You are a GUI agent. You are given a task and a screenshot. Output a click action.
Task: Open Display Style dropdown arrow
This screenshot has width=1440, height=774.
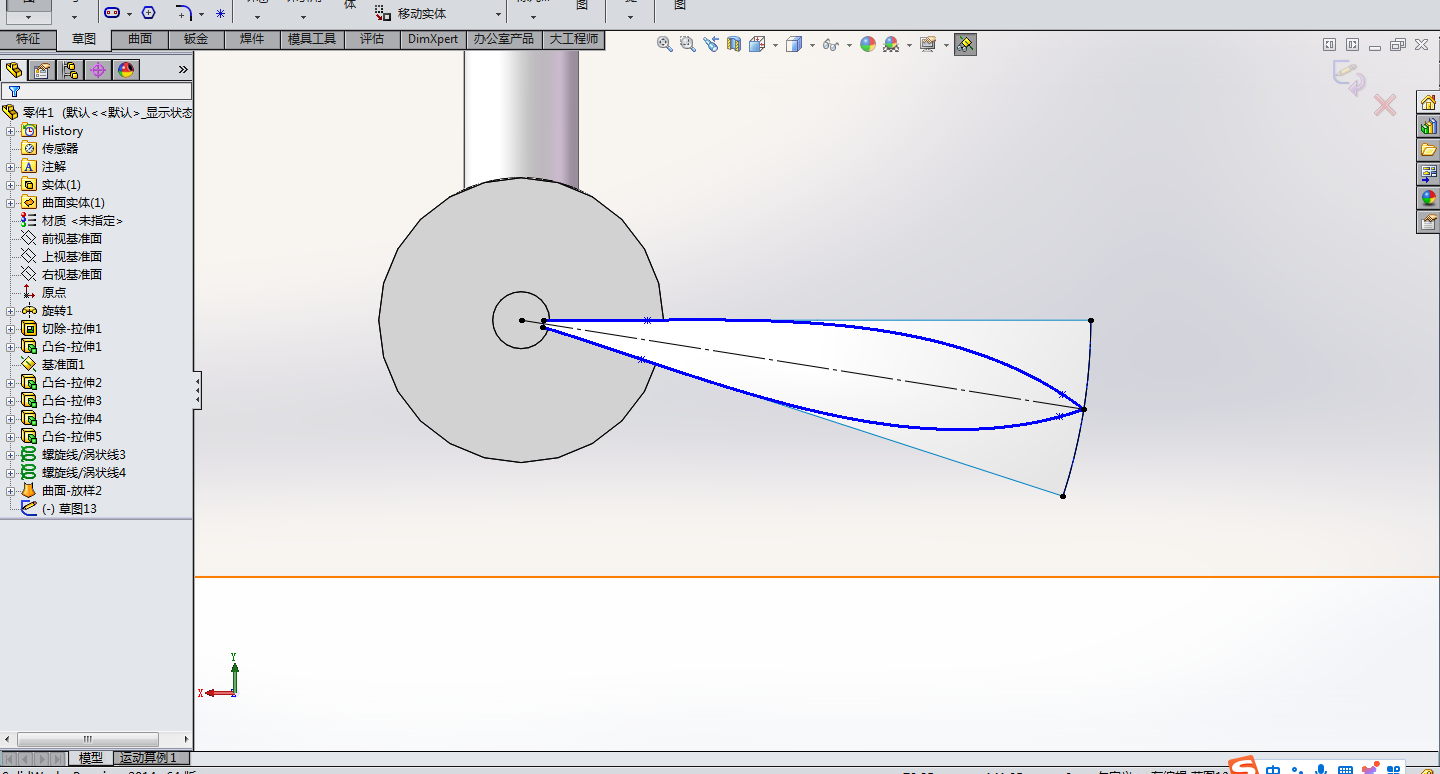(812, 45)
